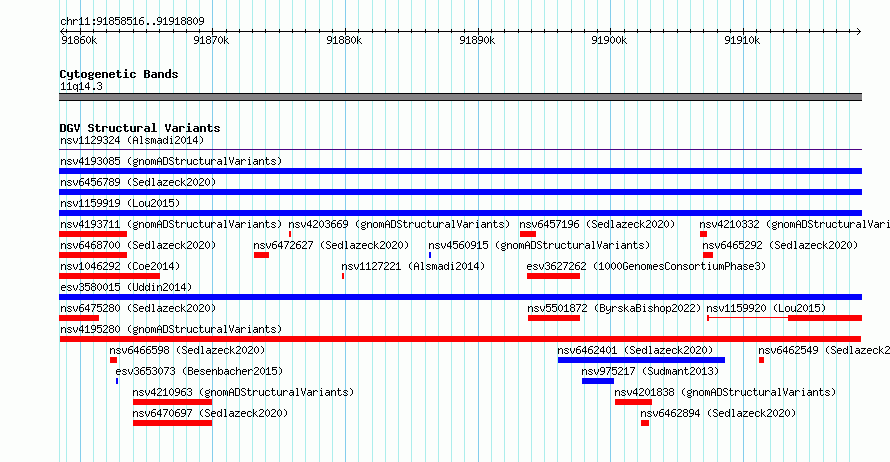Screen dimensions: 890x462
Task: Select the nsv975217 blue bar
Action: pos(598,381)
